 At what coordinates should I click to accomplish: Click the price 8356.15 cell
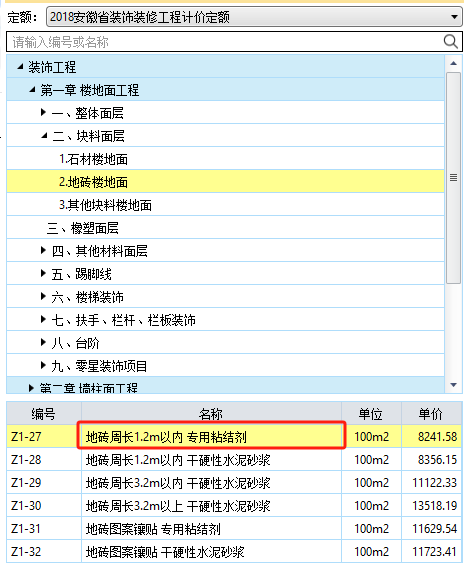click(x=431, y=460)
